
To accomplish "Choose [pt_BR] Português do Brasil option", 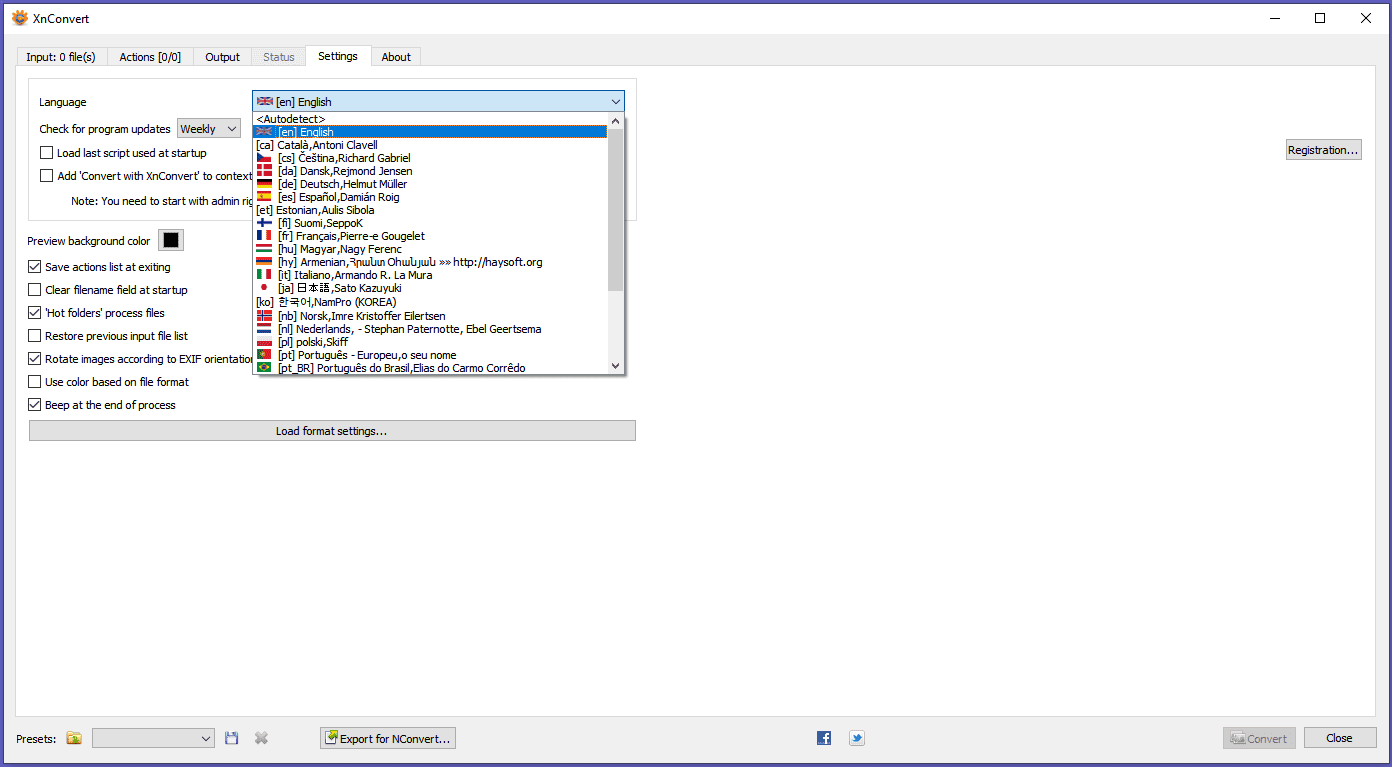I will 430,368.
